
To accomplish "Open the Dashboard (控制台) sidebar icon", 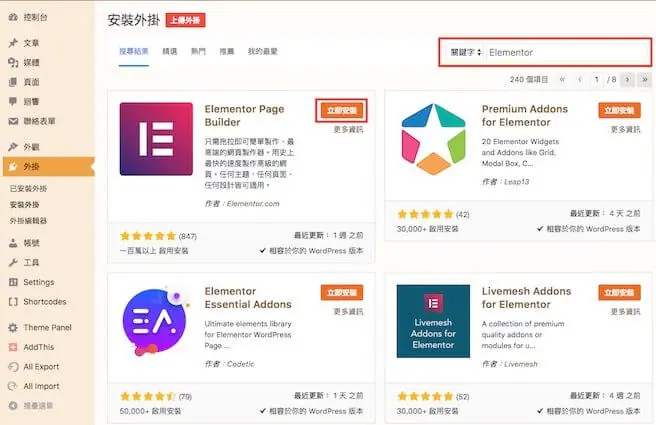I will click(13, 17).
